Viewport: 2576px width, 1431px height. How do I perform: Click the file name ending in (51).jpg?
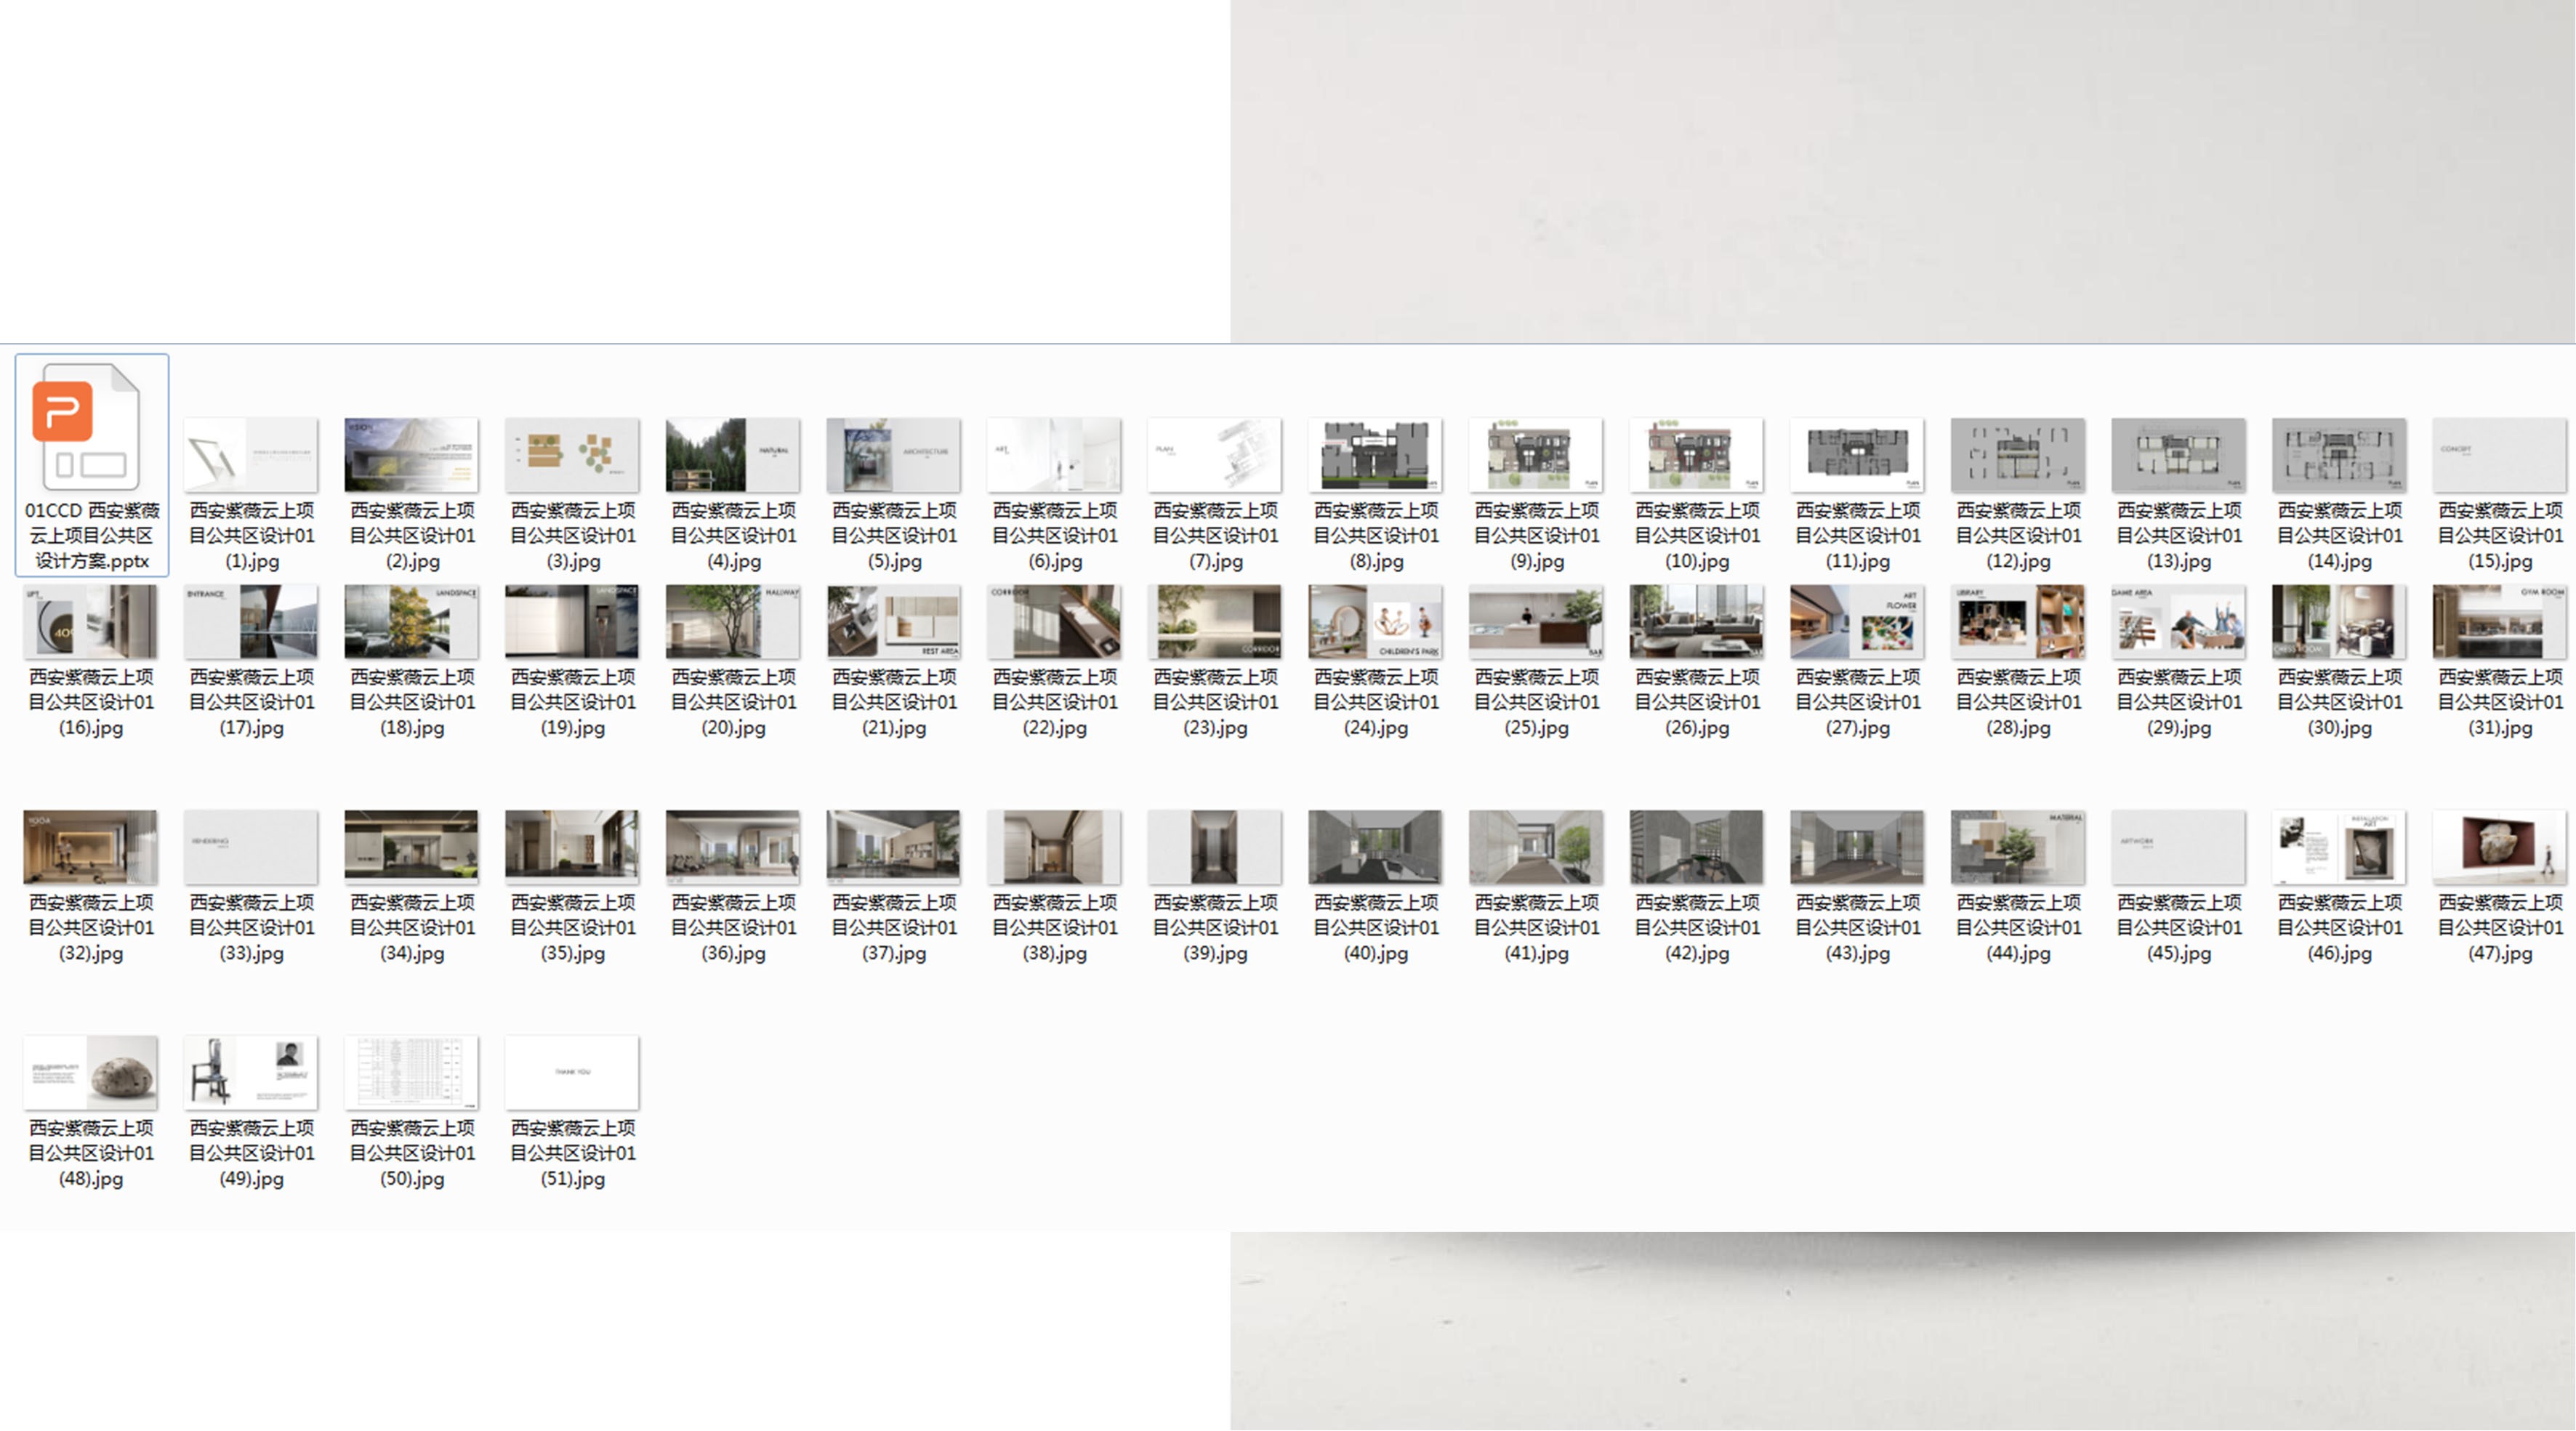pyautogui.click(x=573, y=1153)
